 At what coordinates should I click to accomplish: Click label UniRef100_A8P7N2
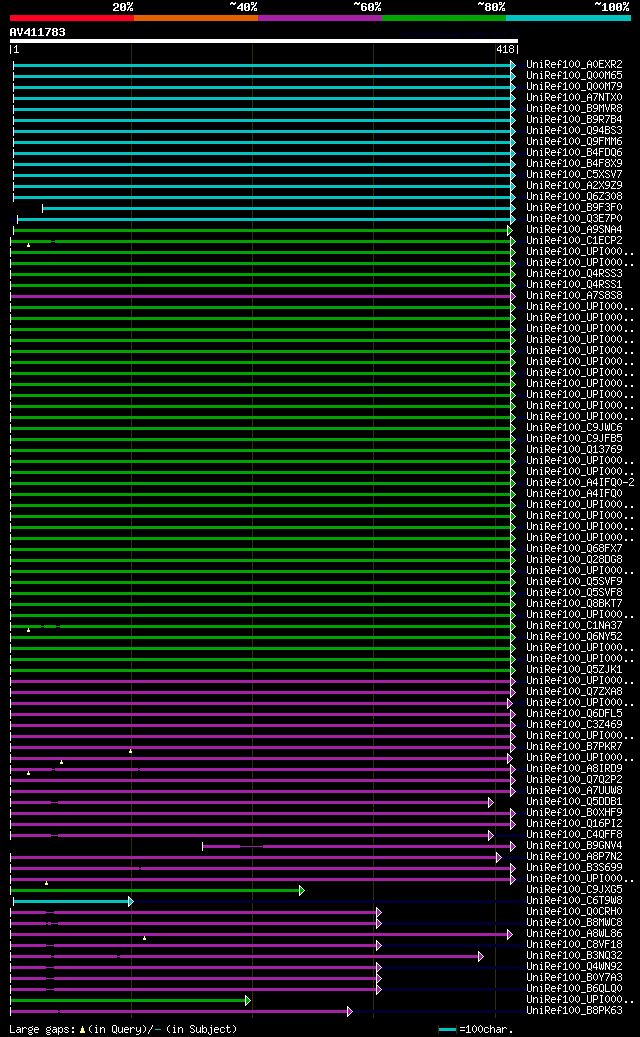[x=574, y=856]
